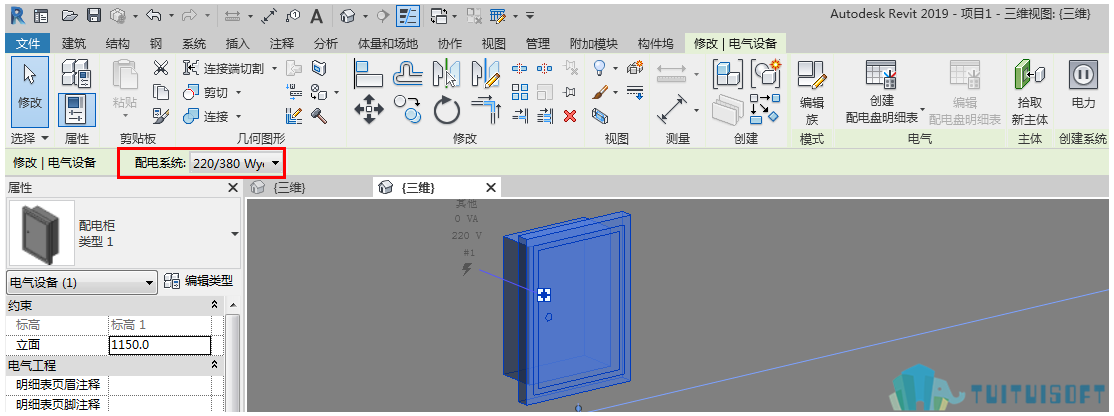The height and width of the screenshot is (416, 1114).
Task: Open Type Properties icon above 属性
Action: point(75,74)
